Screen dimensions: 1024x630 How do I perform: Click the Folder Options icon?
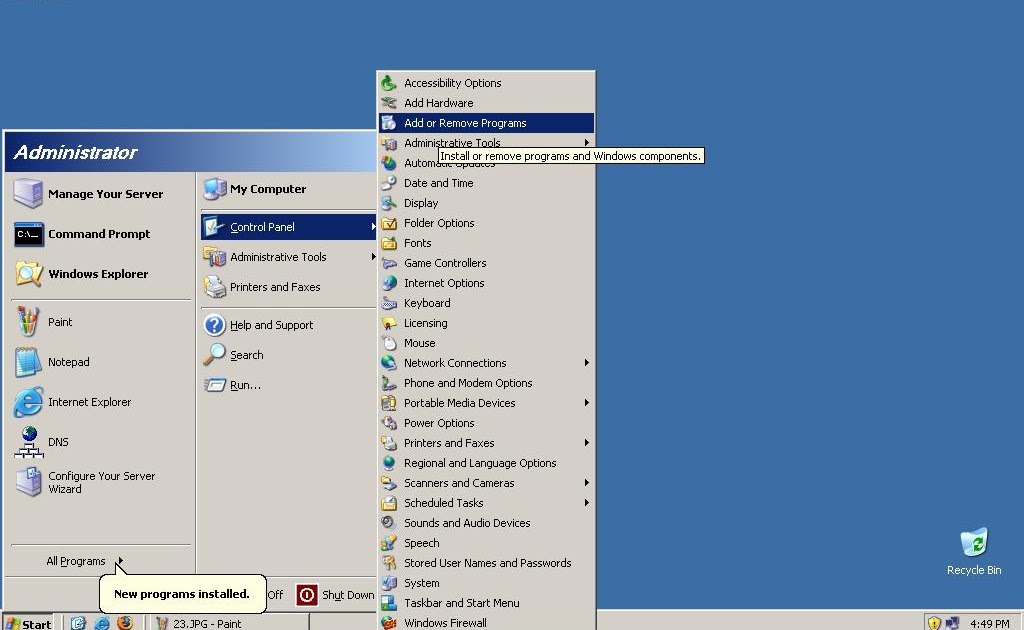[389, 223]
